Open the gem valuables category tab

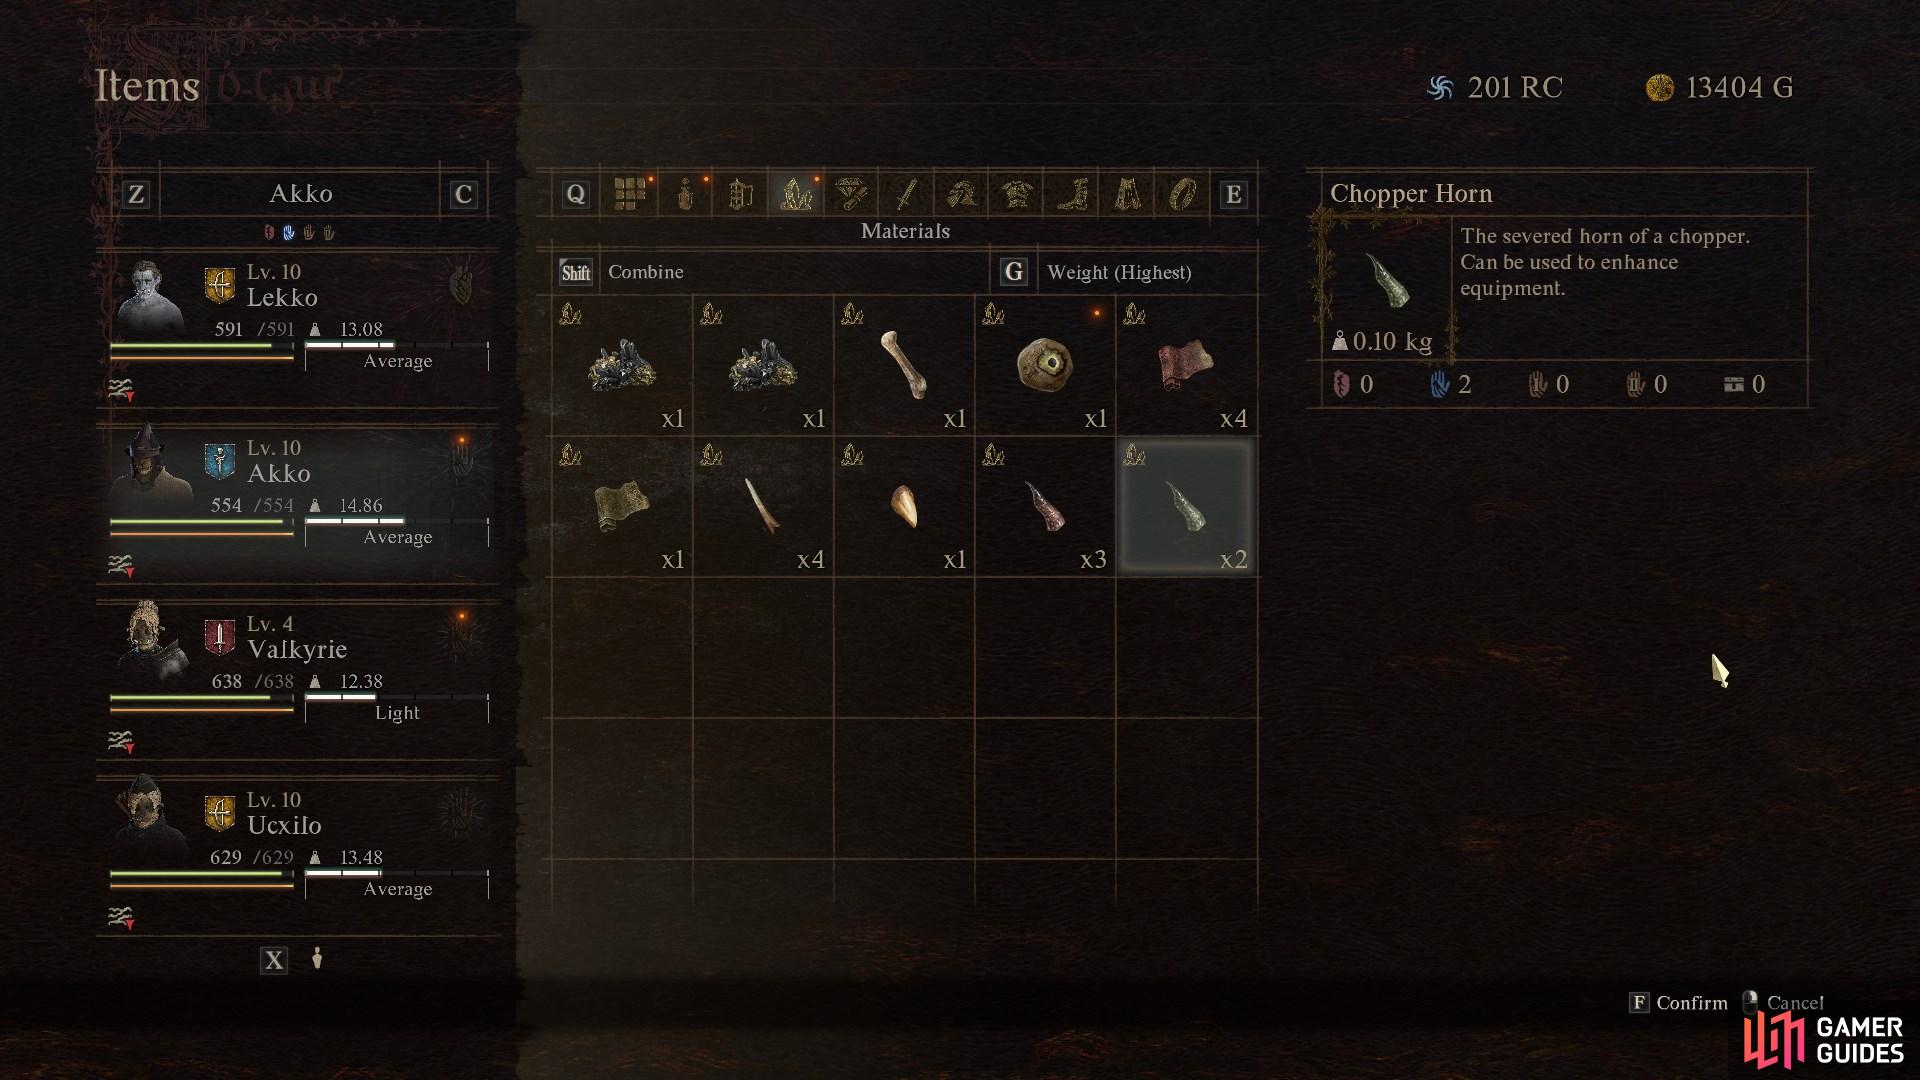[851, 194]
